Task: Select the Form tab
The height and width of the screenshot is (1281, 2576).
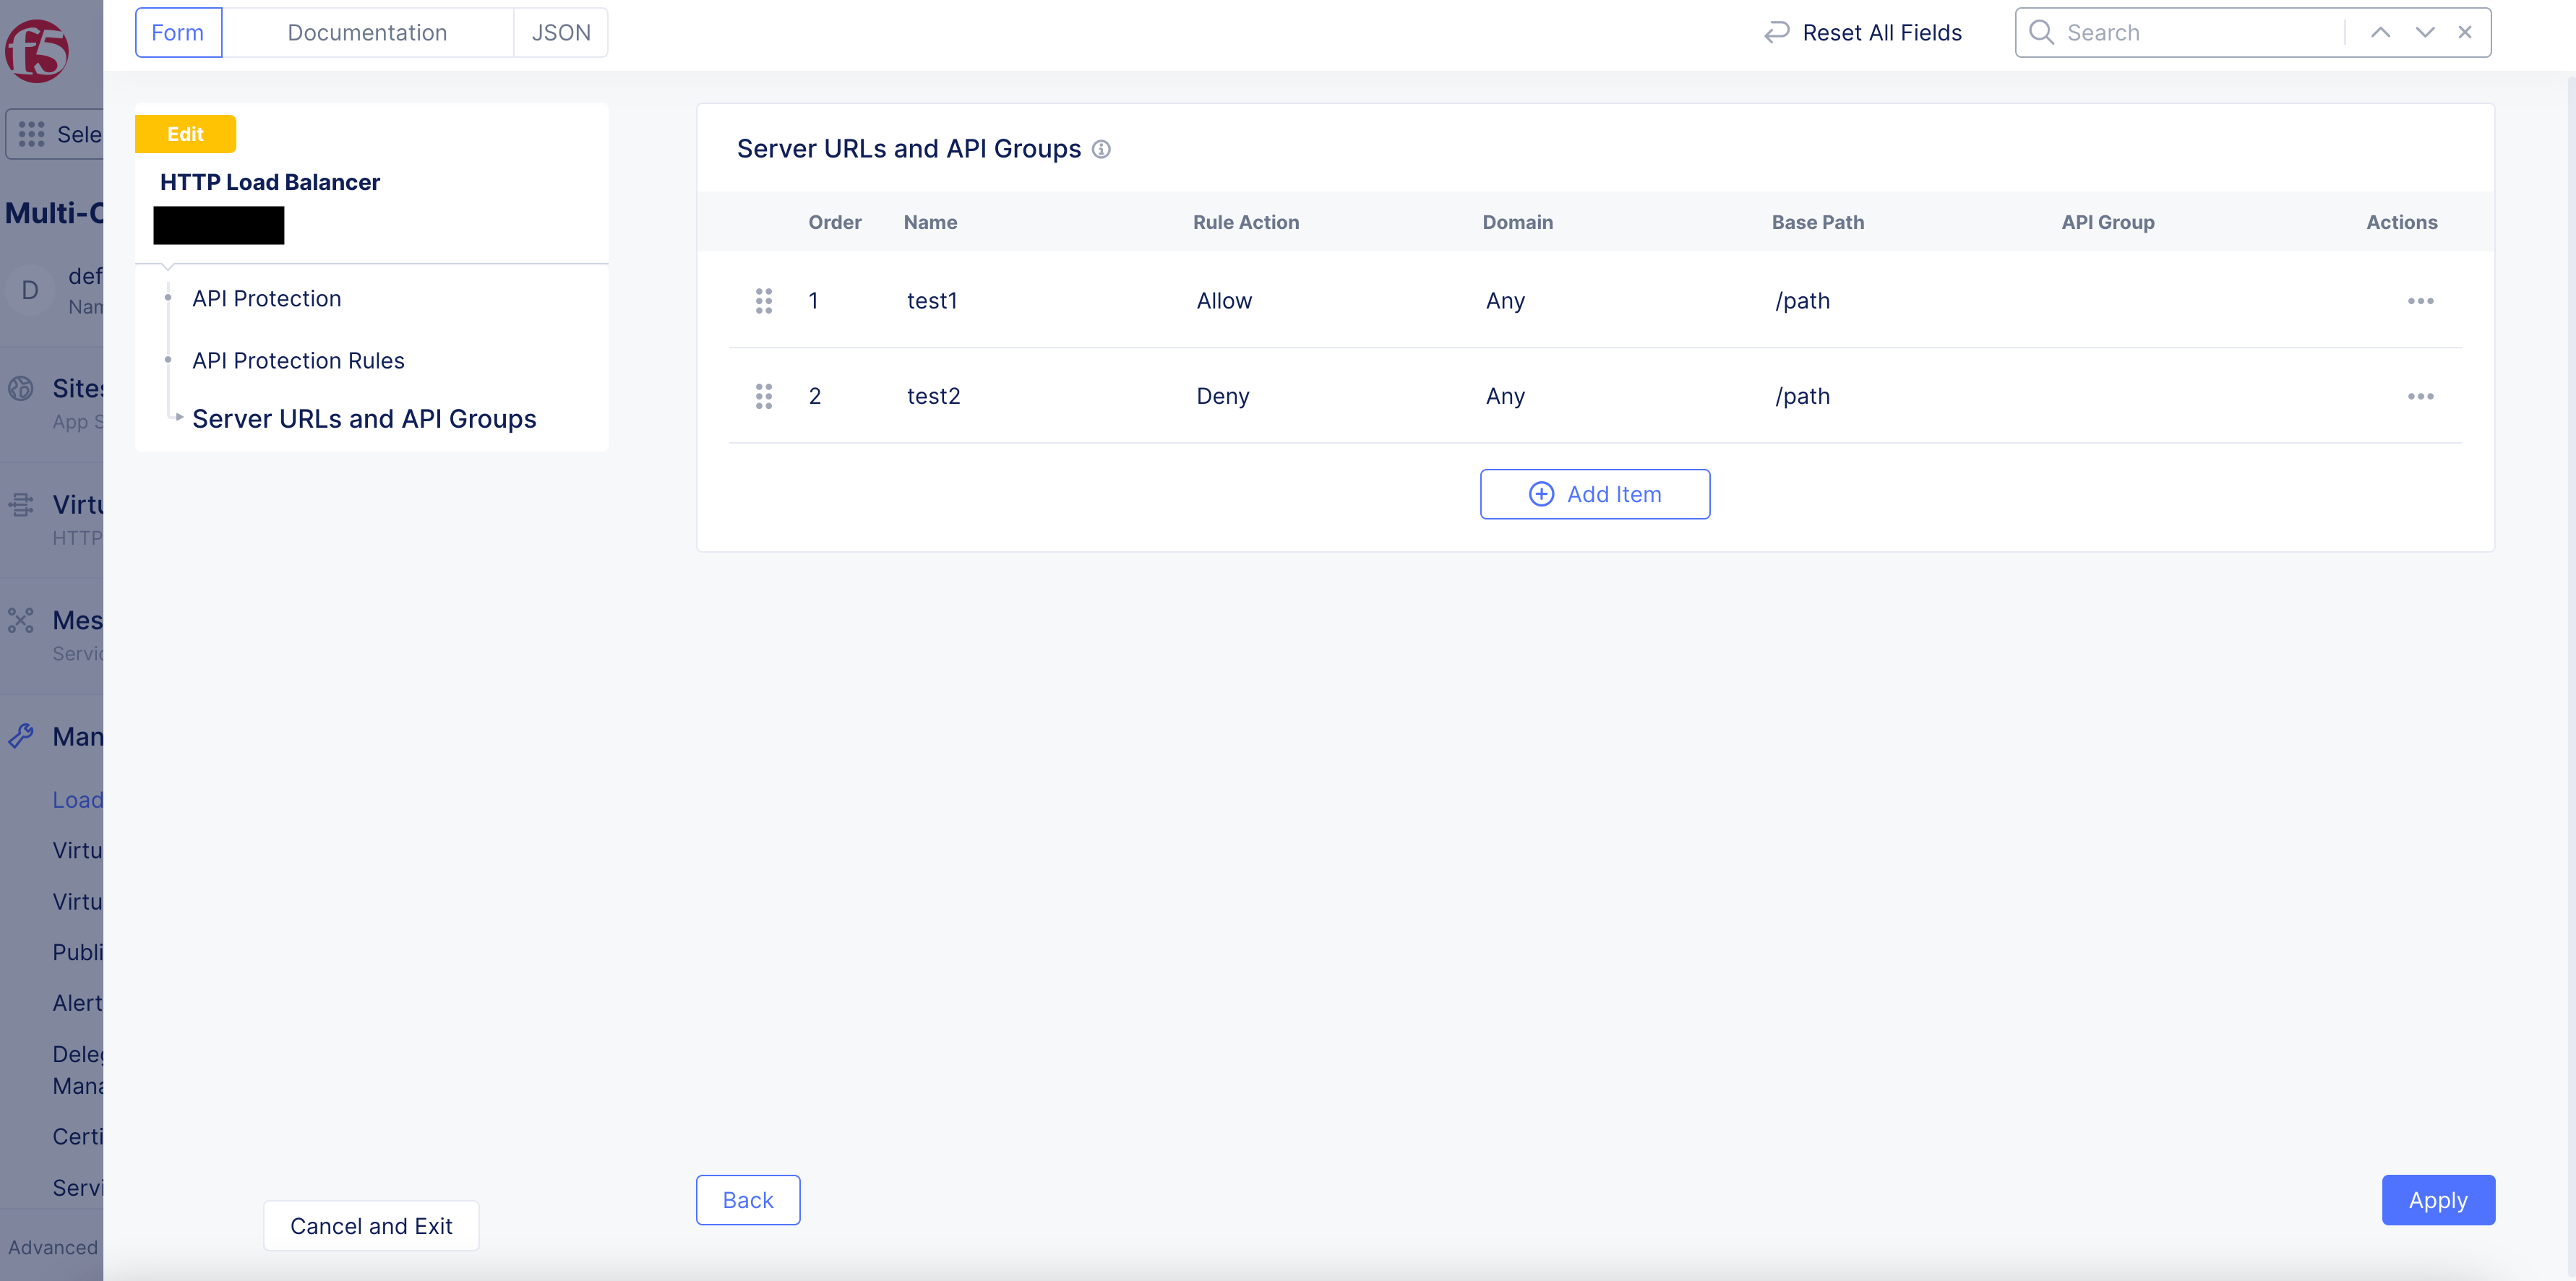Action: [x=178, y=33]
